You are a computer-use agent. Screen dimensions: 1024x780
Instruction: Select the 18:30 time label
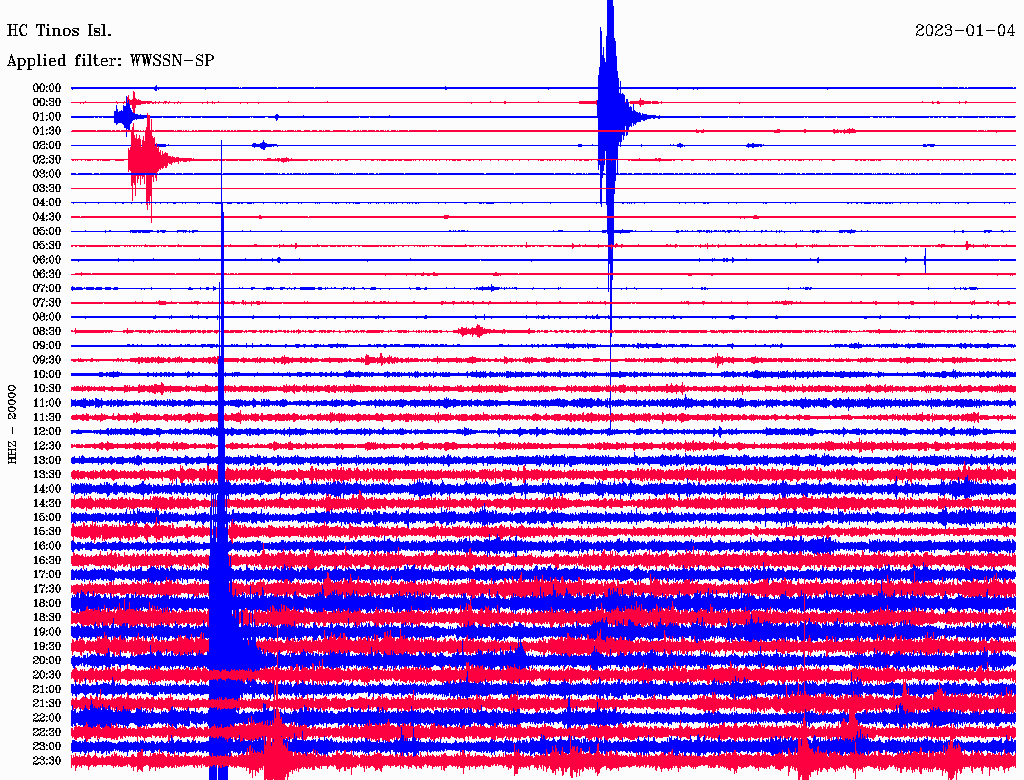coord(47,617)
